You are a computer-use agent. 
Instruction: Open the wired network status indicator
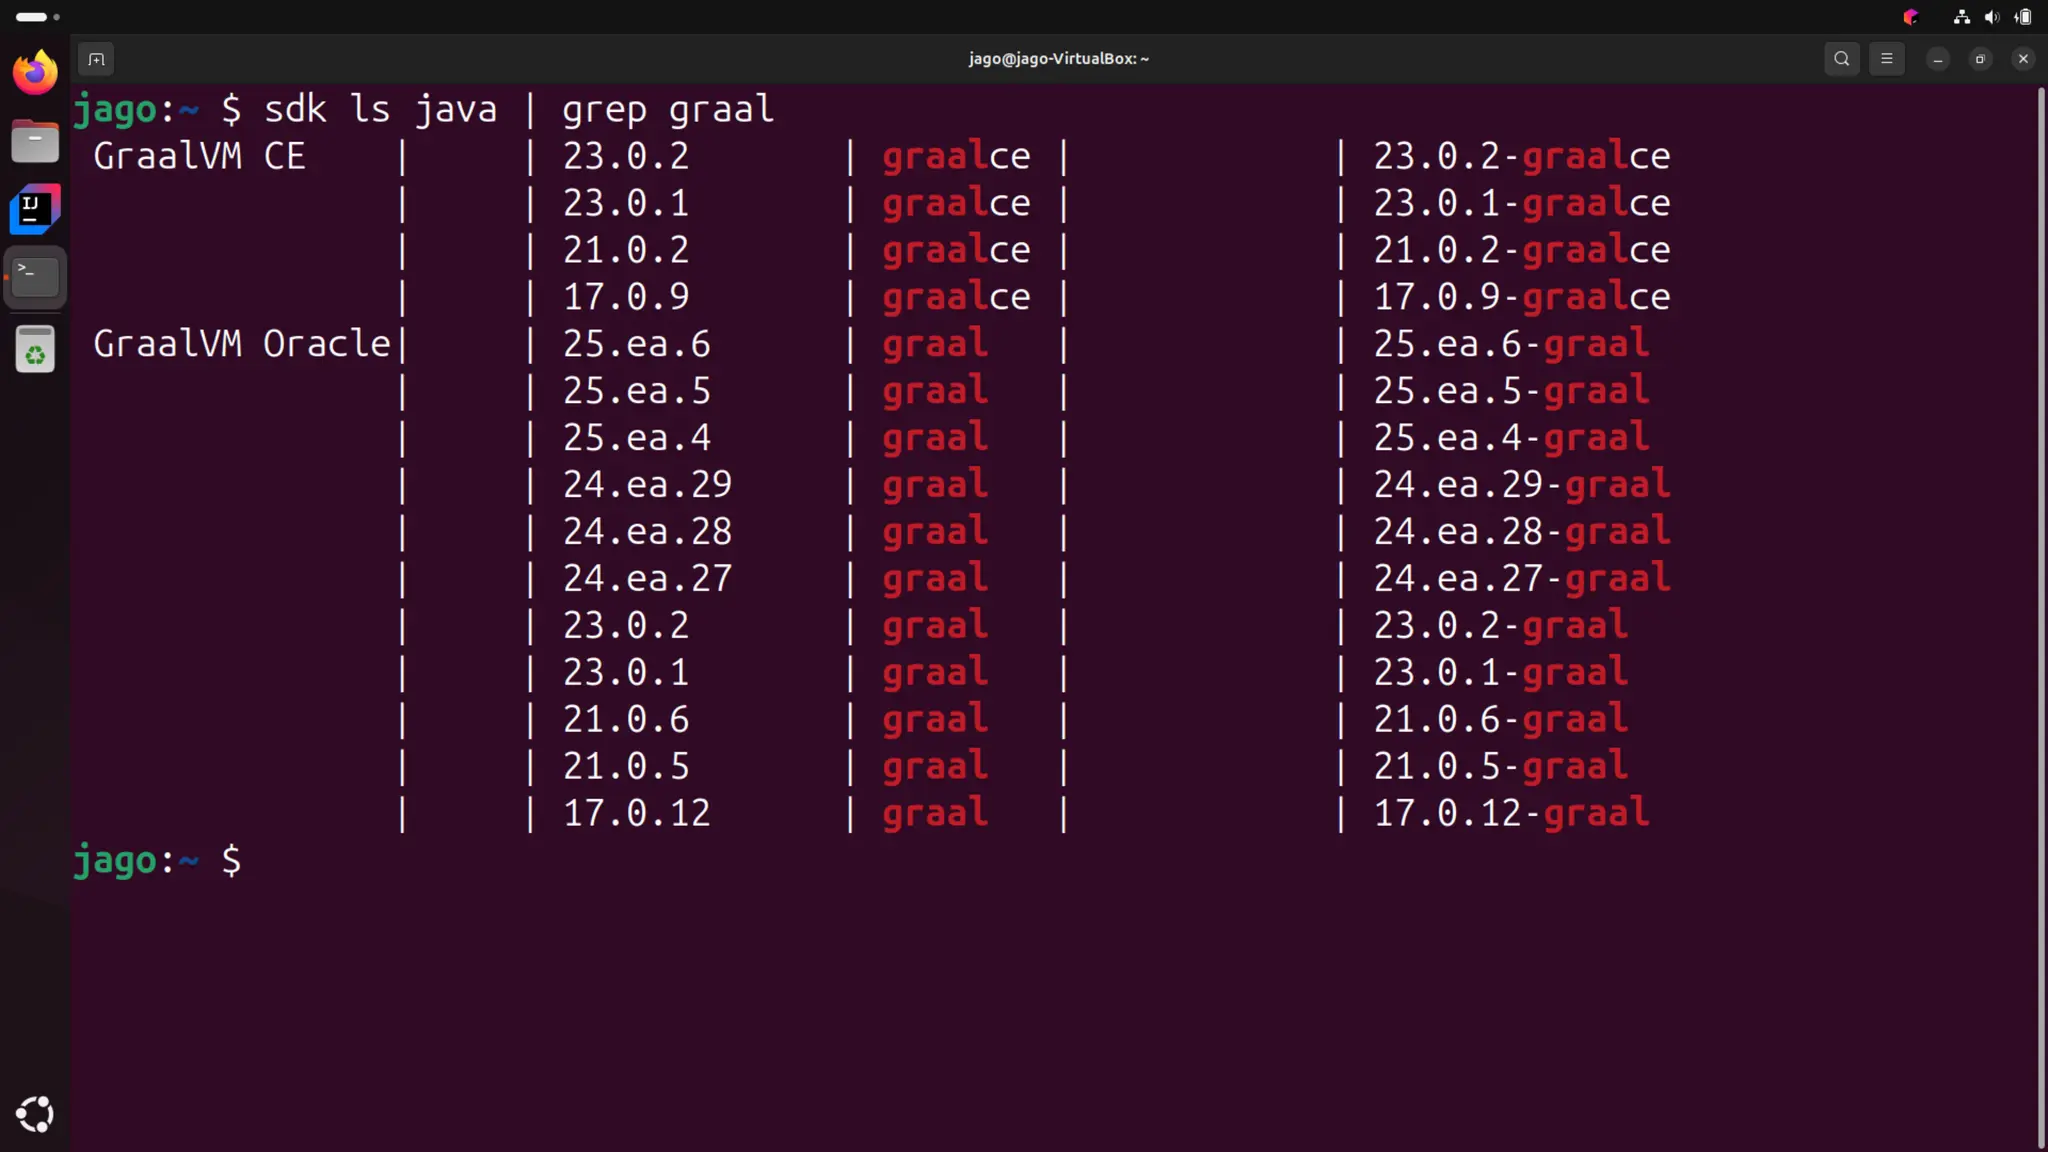(1962, 17)
